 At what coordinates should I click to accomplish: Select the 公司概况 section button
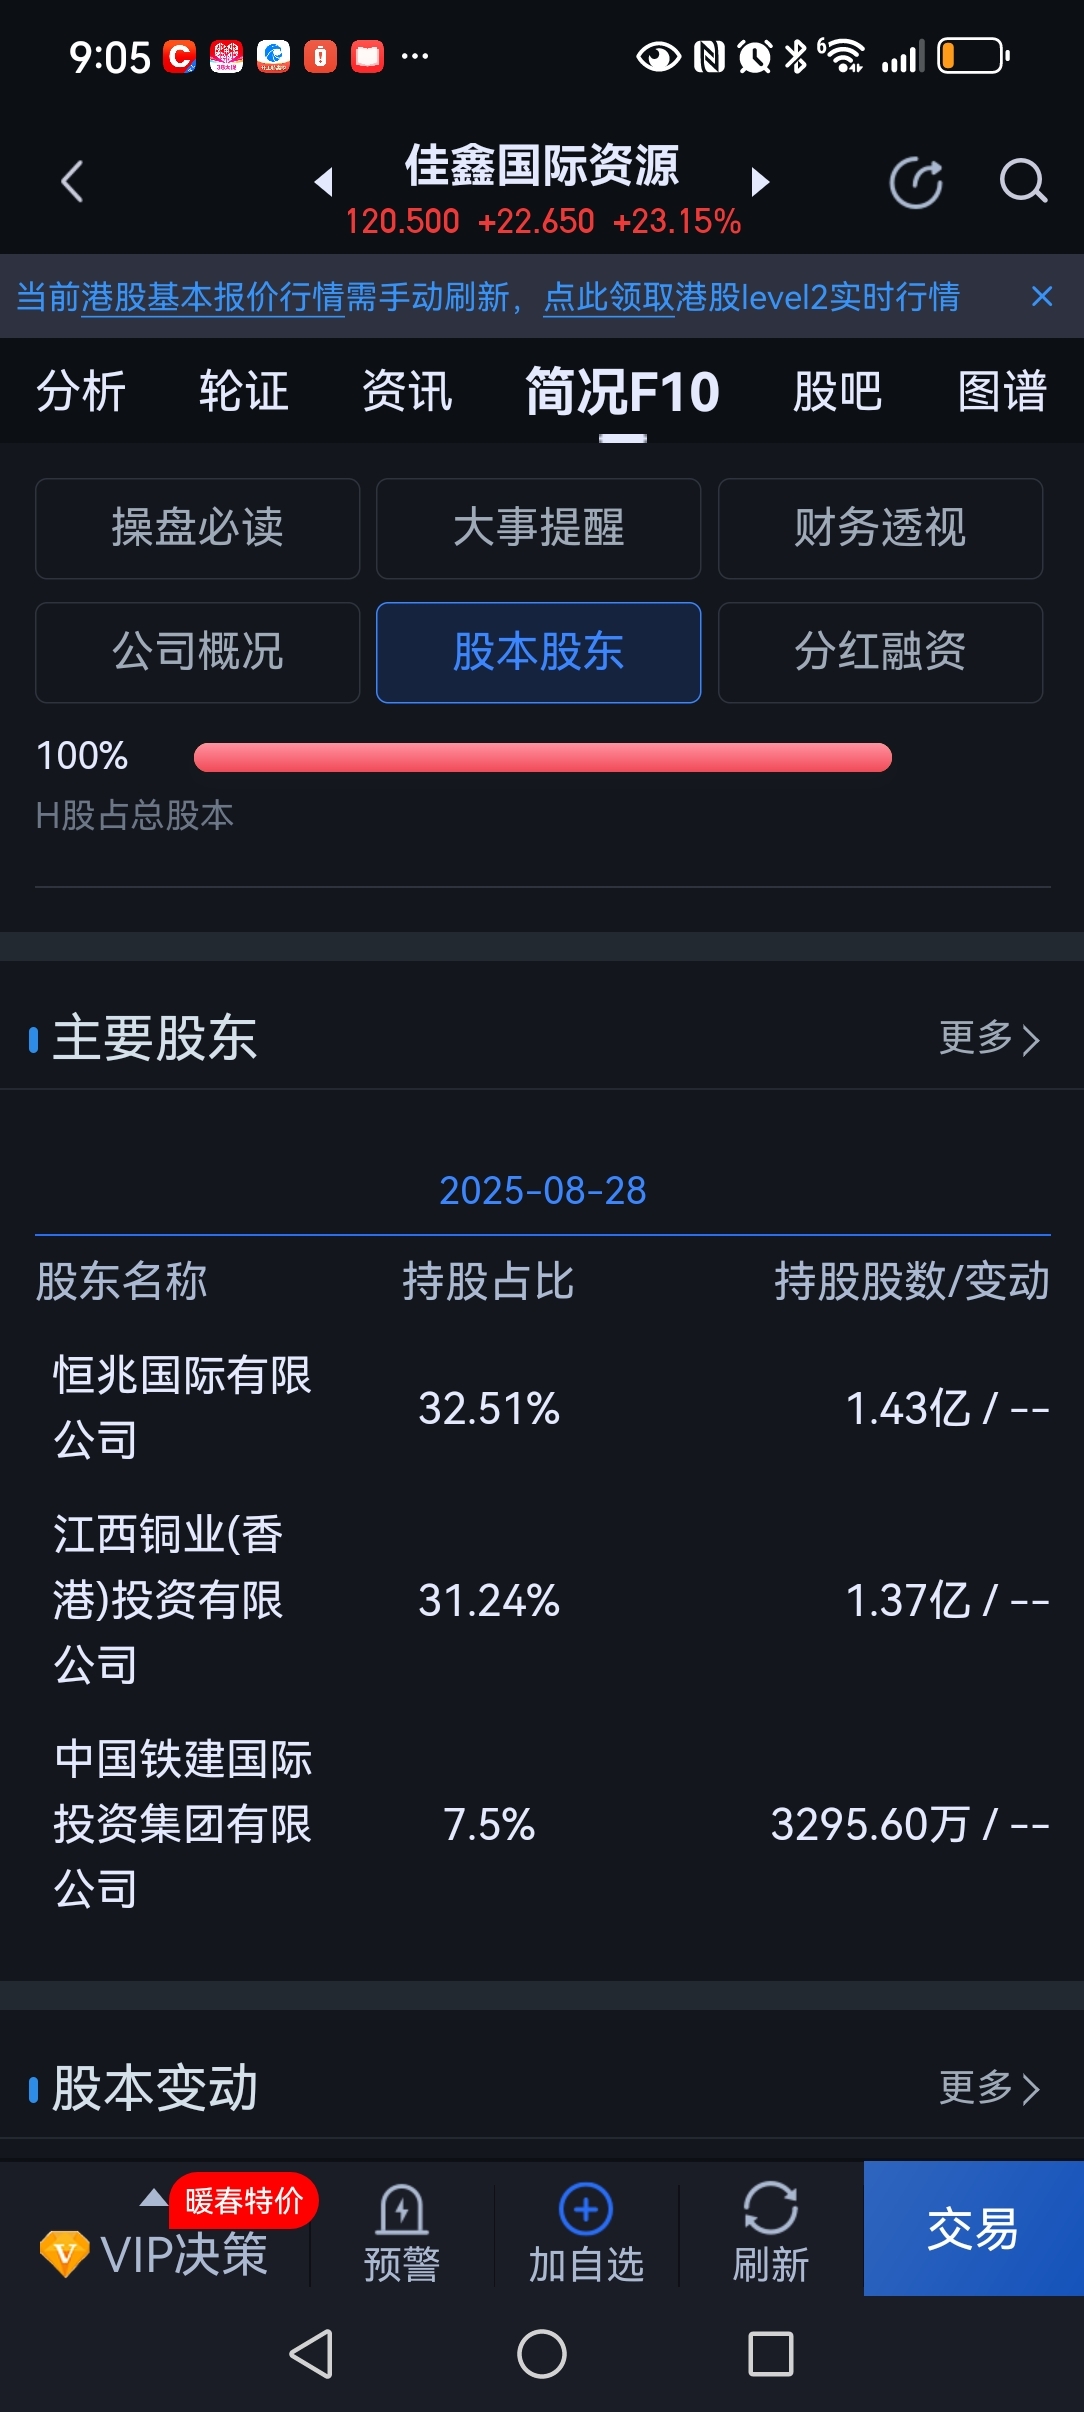198,652
